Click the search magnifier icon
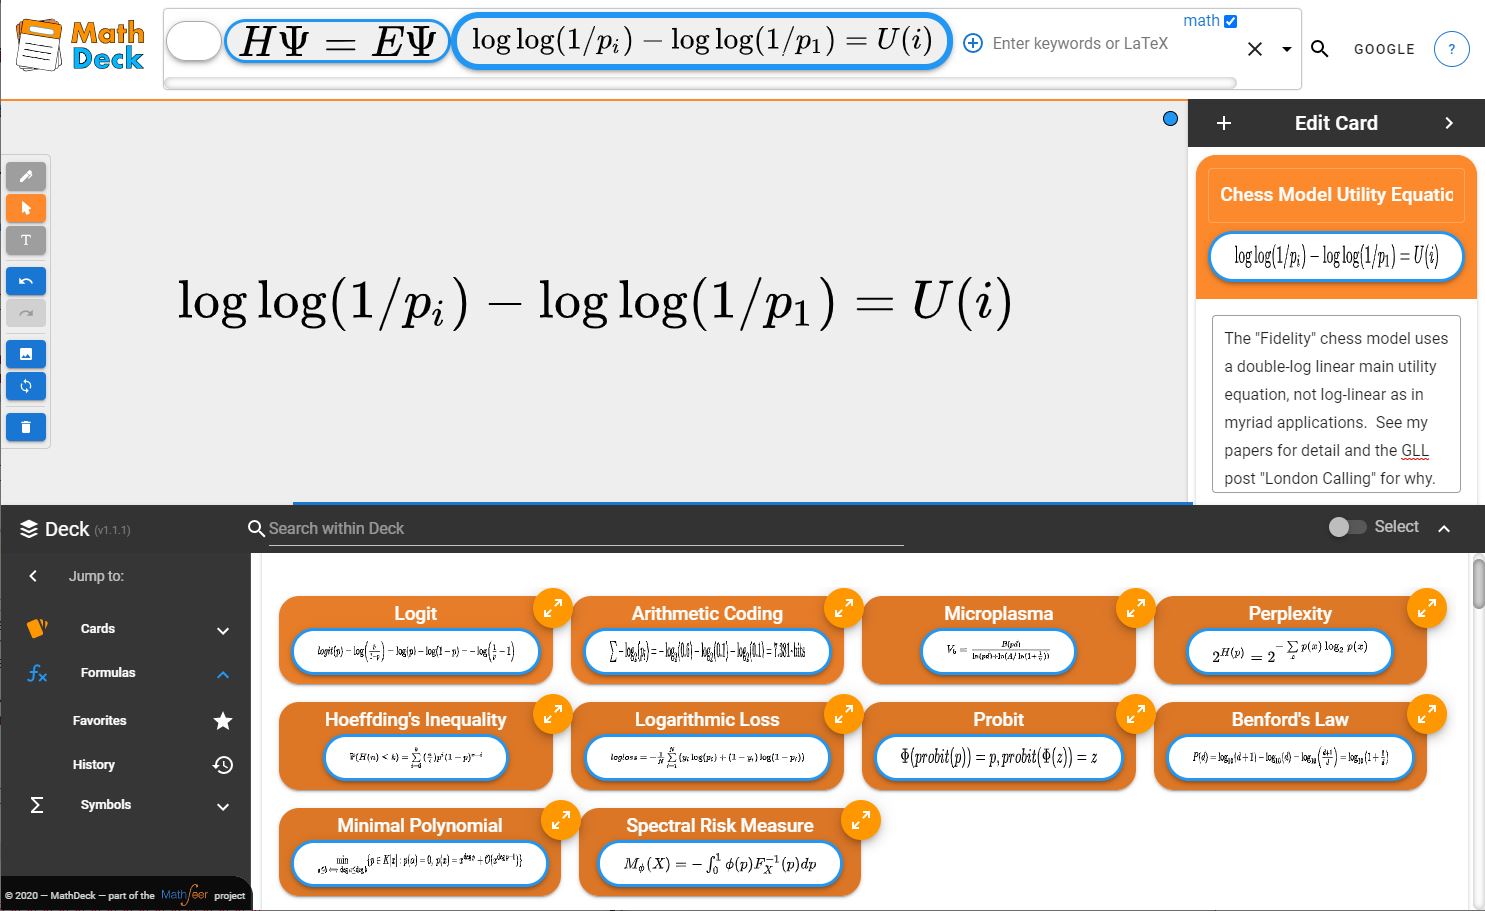1485x911 pixels. (x=1320, y=49)
